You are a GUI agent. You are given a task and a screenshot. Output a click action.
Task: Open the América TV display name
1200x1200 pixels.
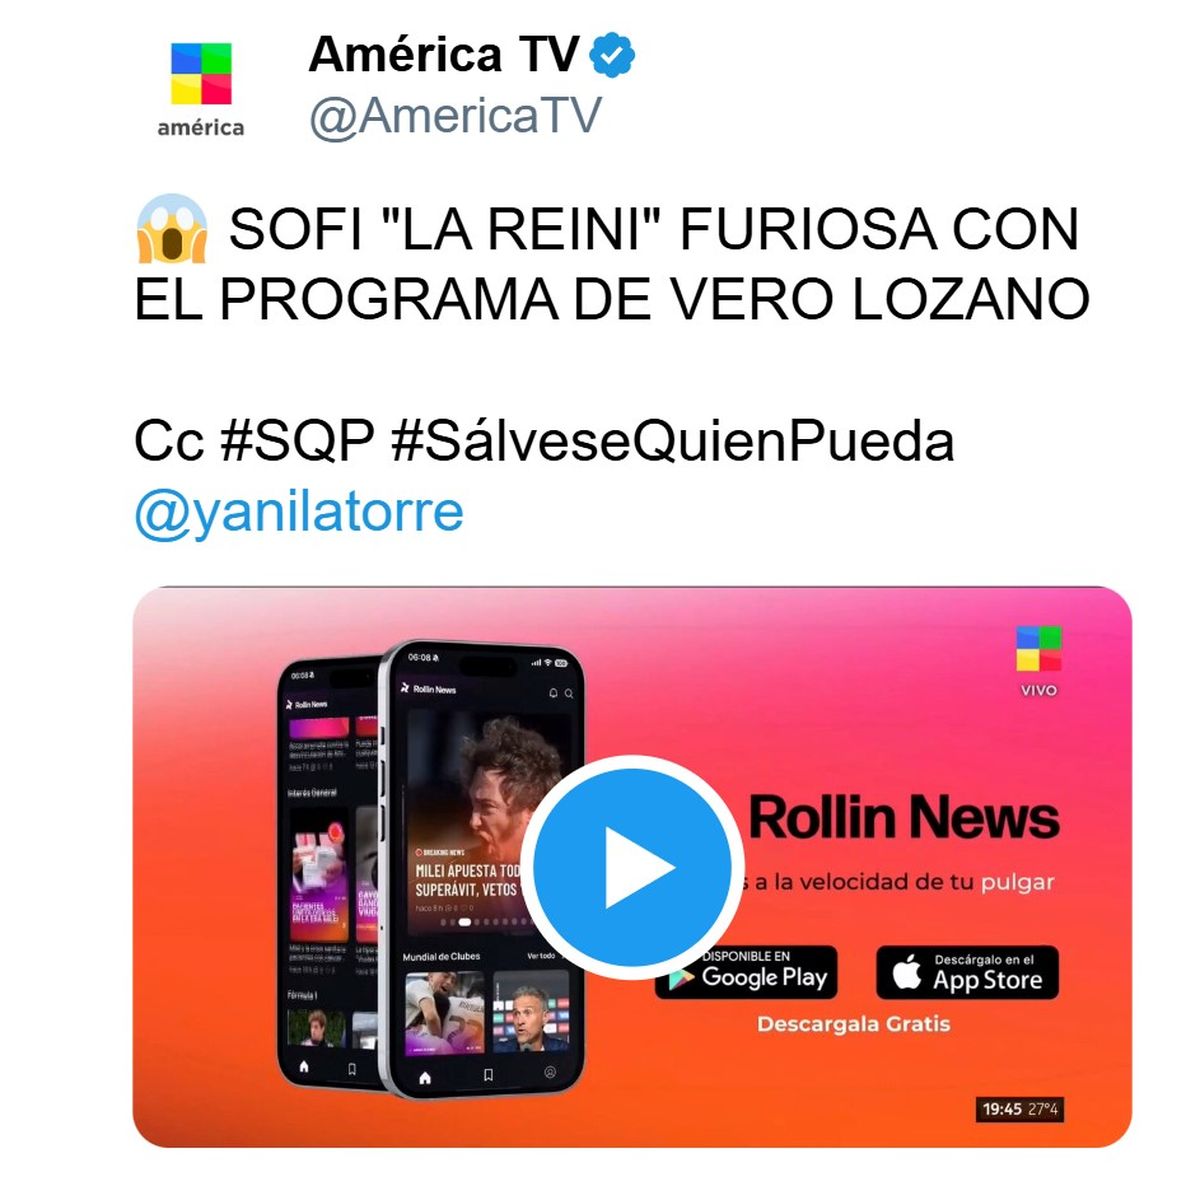443,55
